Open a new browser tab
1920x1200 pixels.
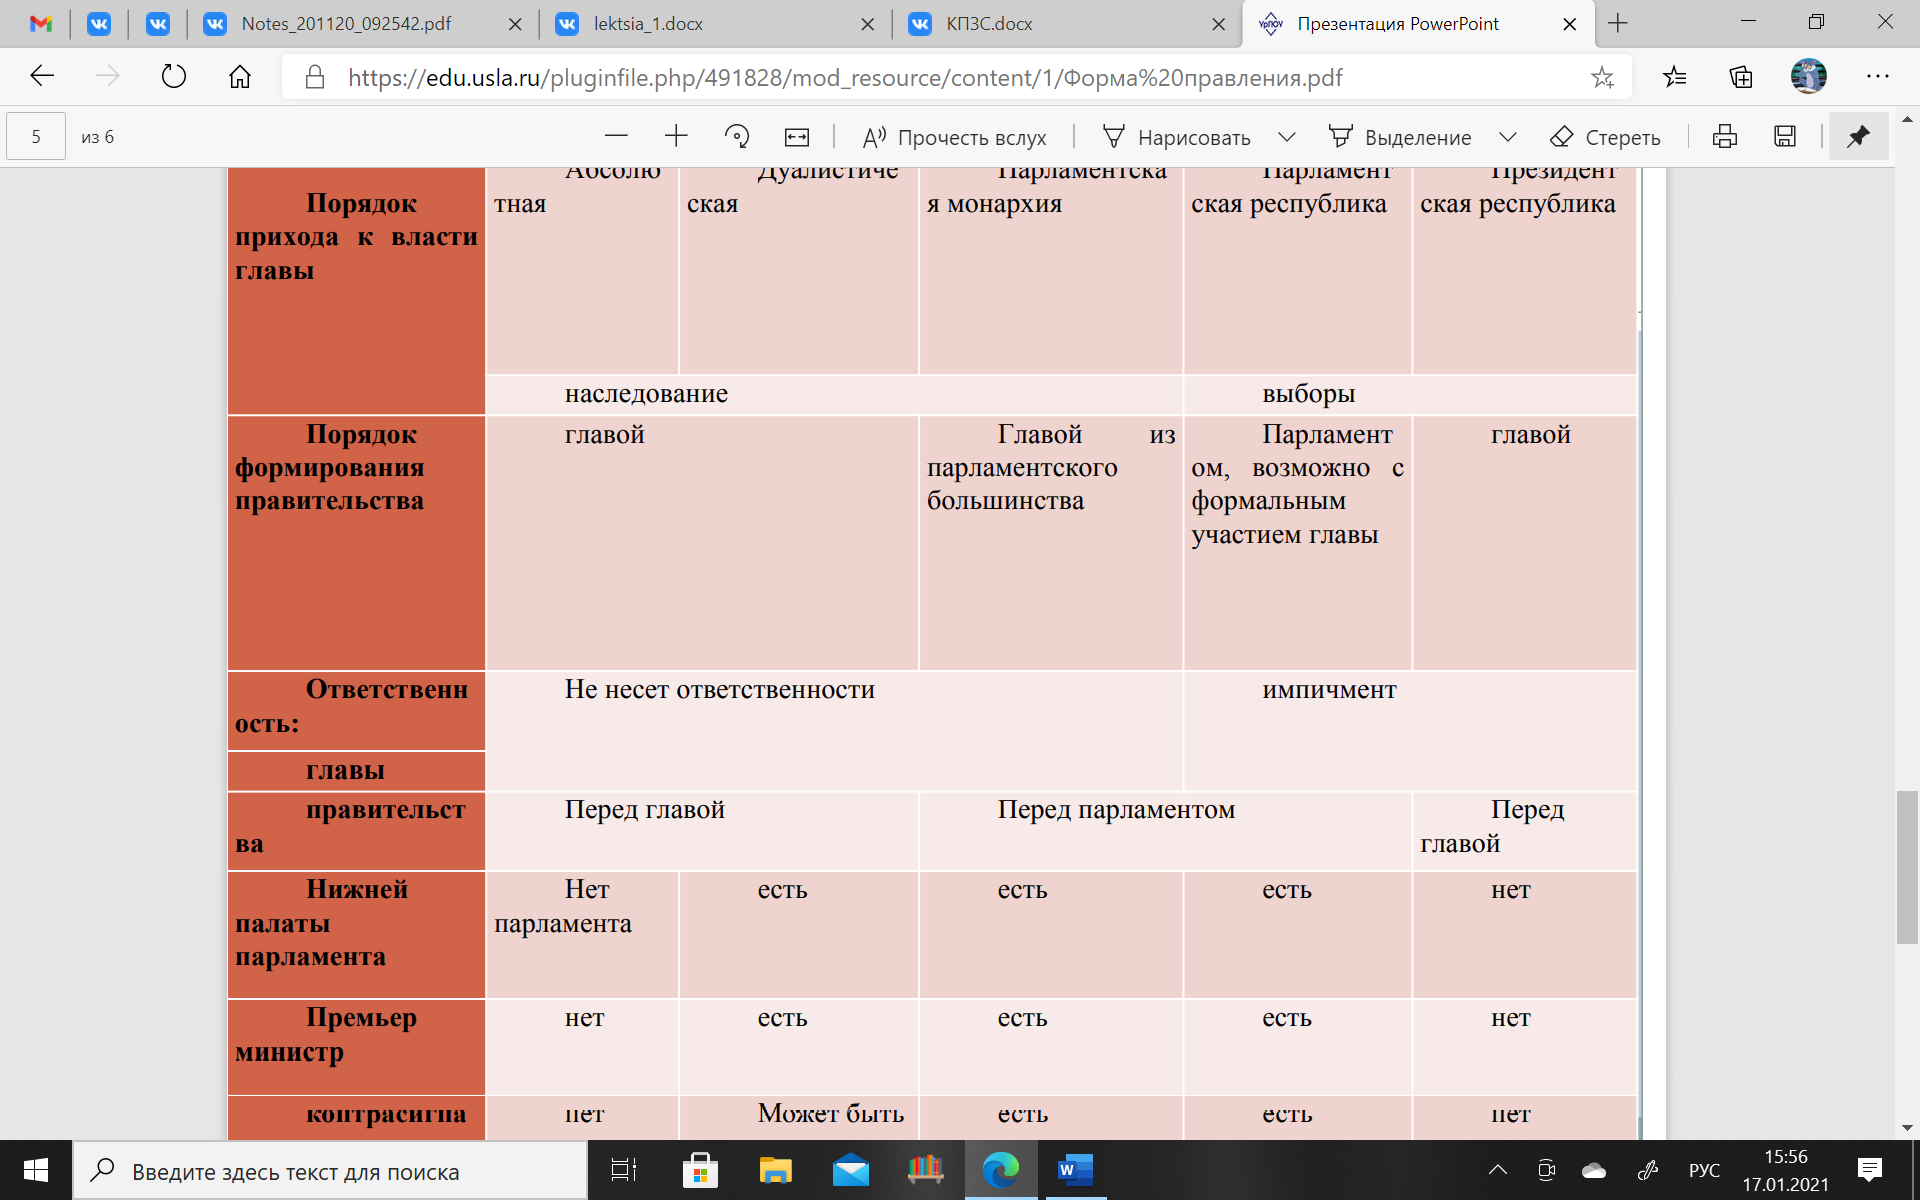pyautogui.click(x=1619, y=23)
